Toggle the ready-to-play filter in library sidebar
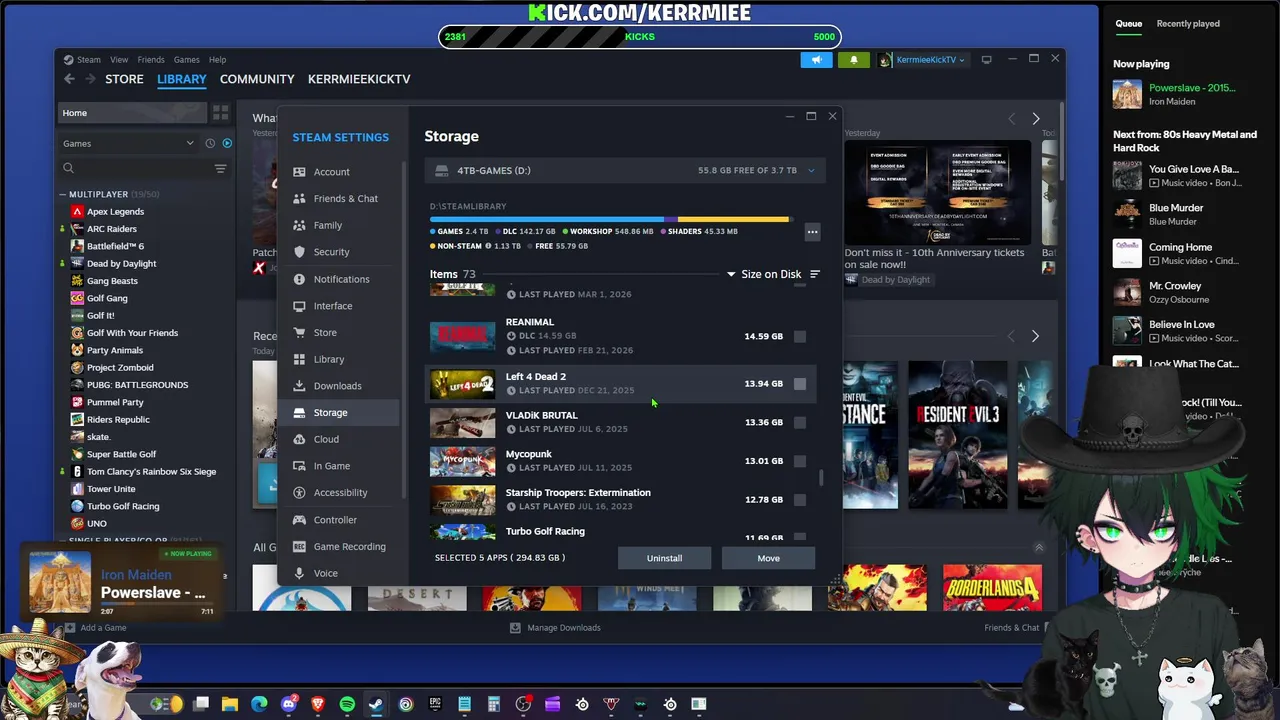The width and height of the screenshot is (1280, 720). [x=227, y=143]
